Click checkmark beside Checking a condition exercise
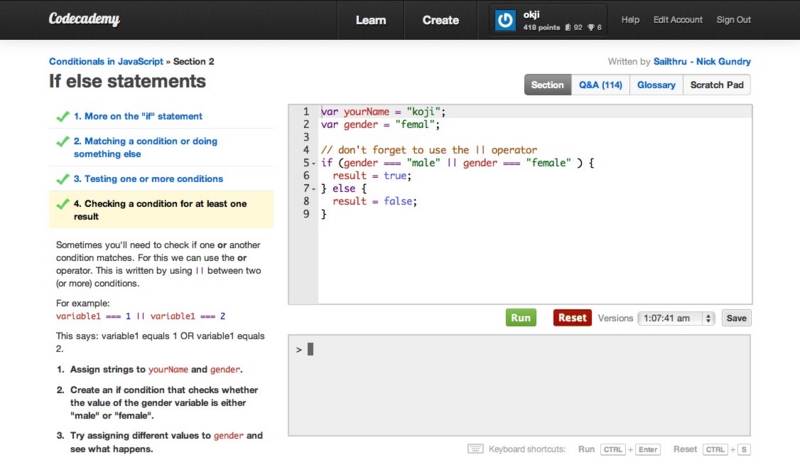 point(63,204)
